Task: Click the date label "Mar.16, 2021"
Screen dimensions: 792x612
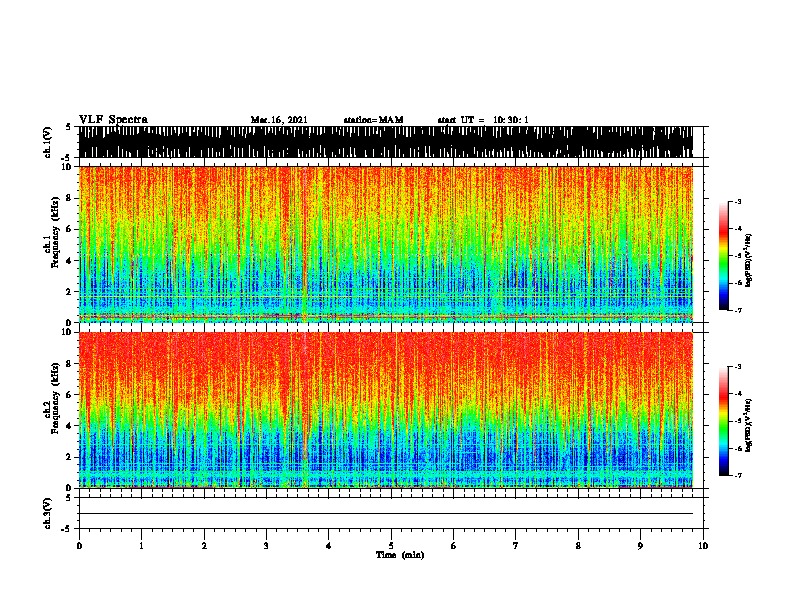Action: click(x=279, y=120)
